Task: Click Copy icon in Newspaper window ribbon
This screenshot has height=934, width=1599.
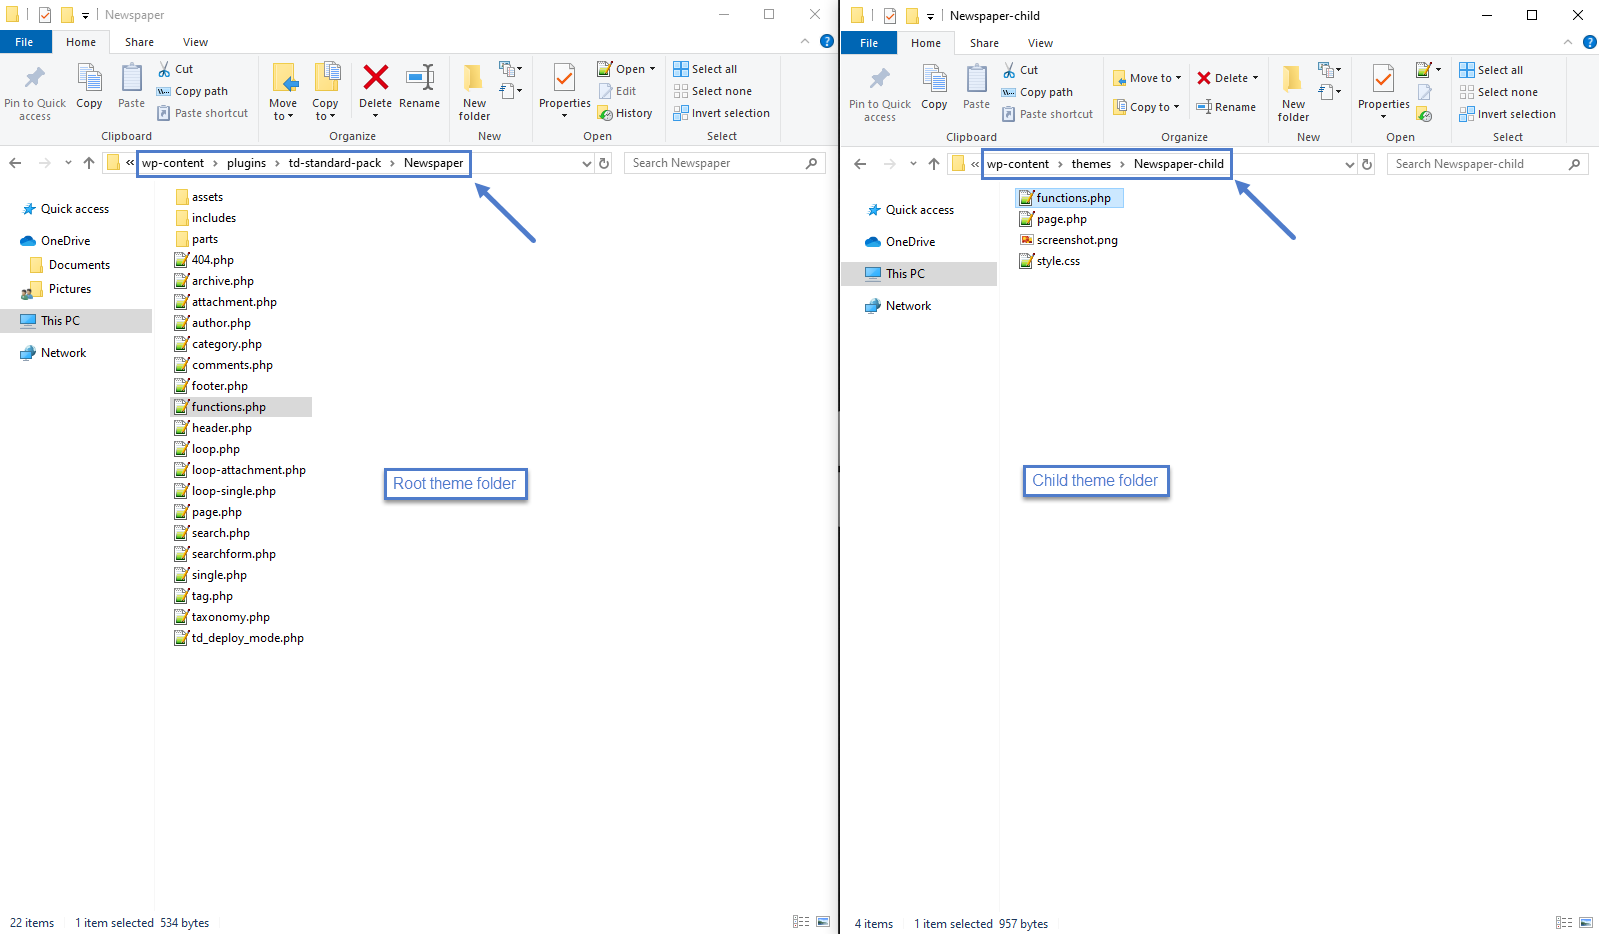Action: 89,78
